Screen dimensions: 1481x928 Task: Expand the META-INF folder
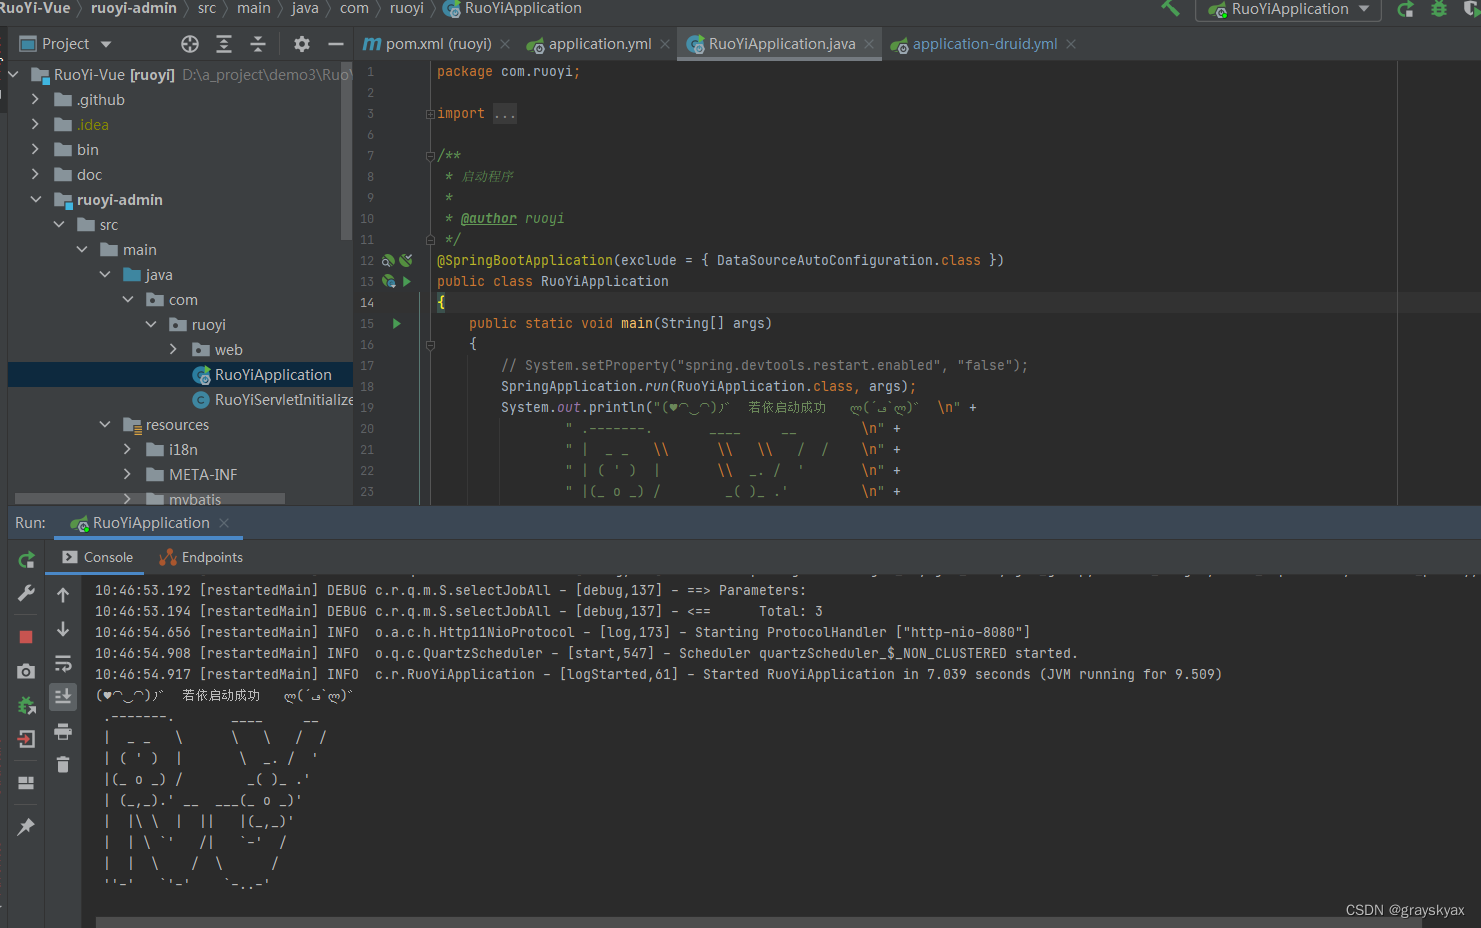(x=127, y=475)
